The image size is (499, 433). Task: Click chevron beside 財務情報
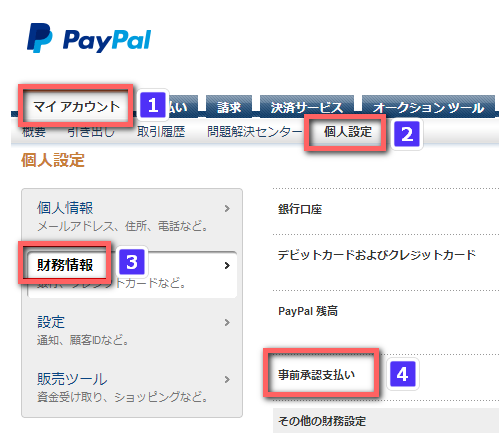point(227,265)
